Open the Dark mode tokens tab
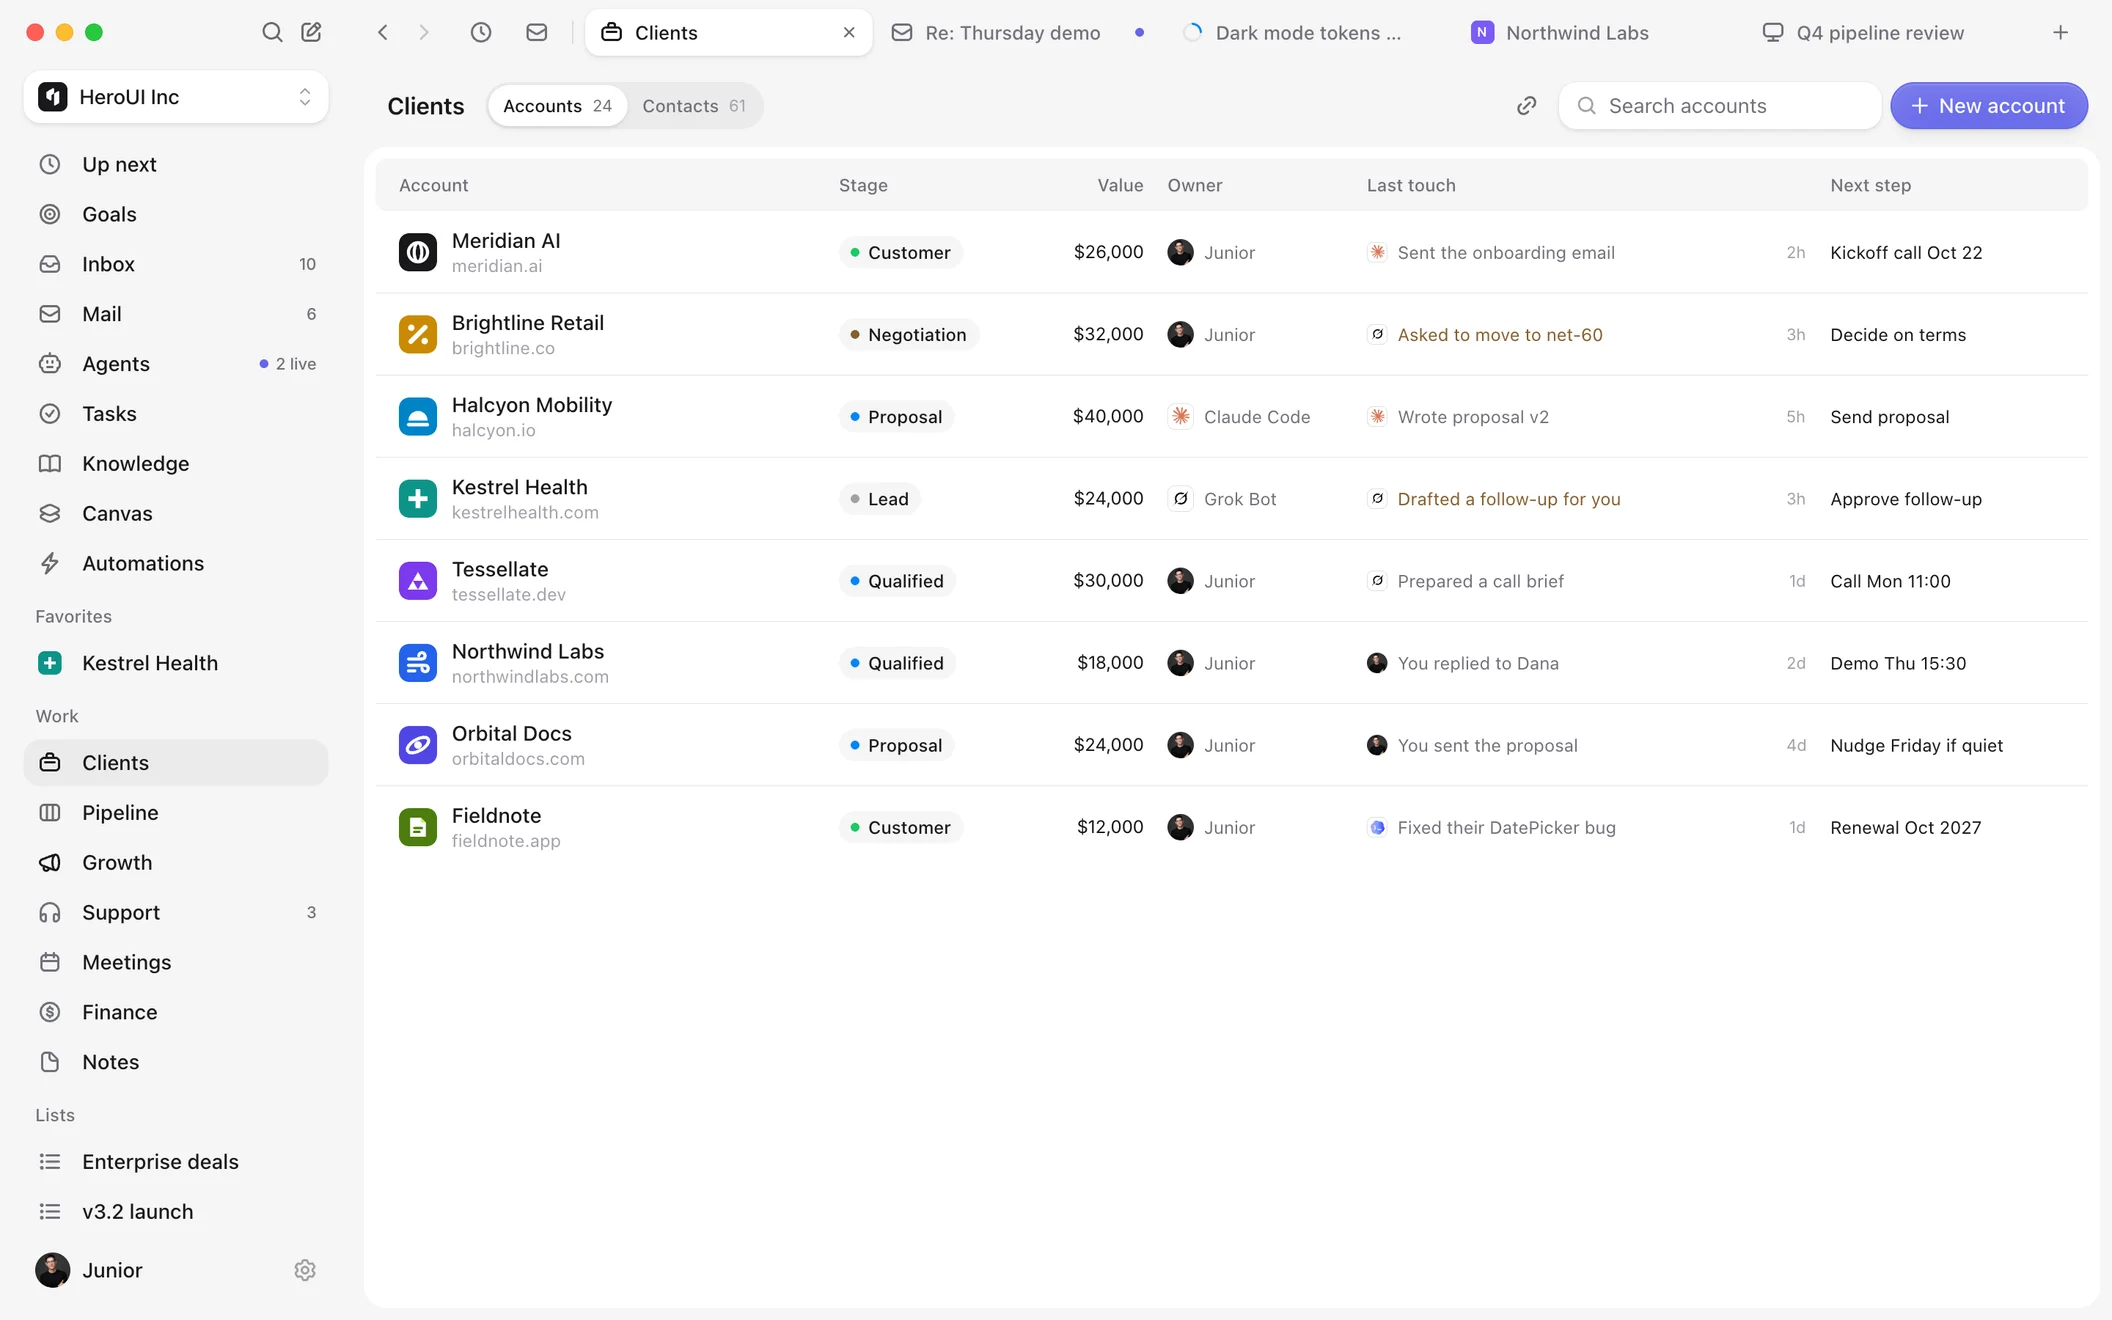 pos(1304,32)
